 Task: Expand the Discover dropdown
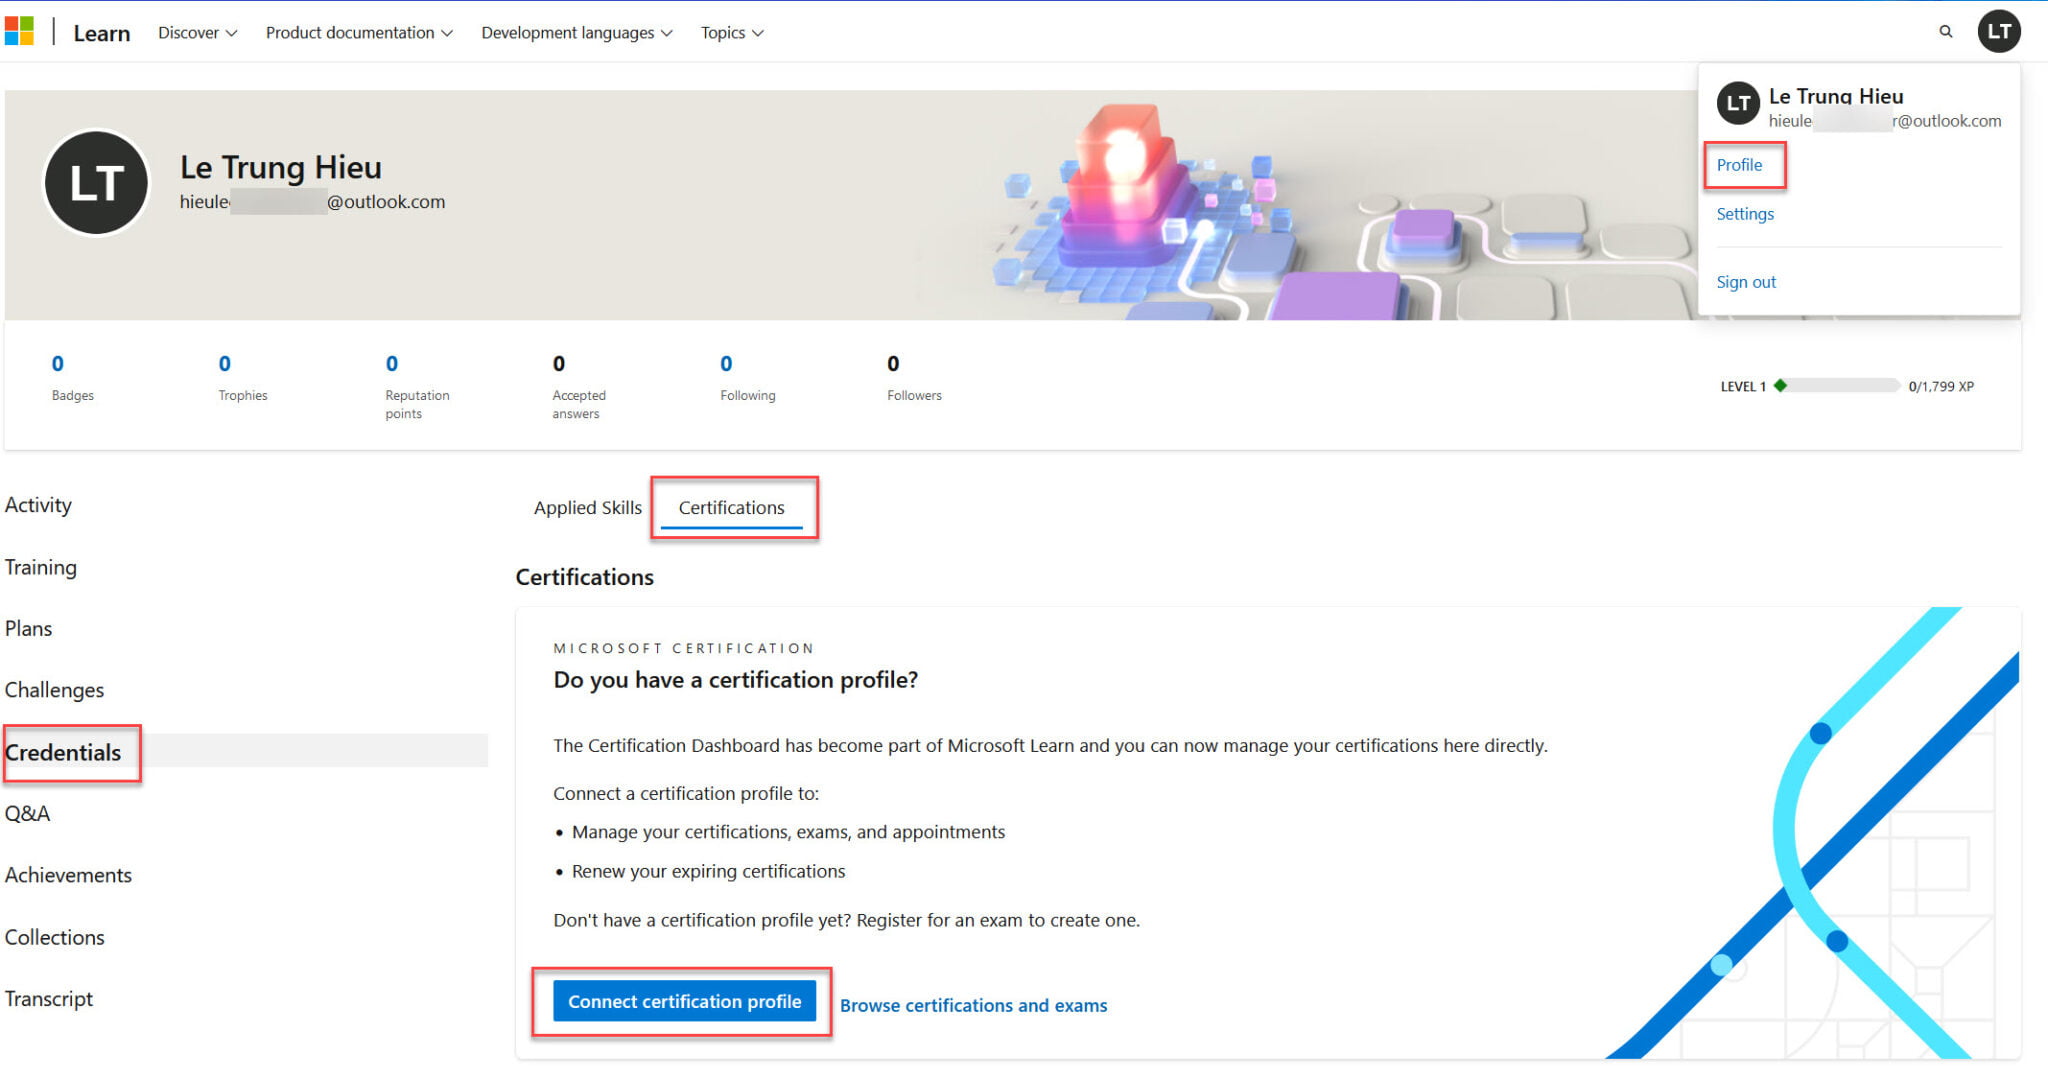(196, 32)
